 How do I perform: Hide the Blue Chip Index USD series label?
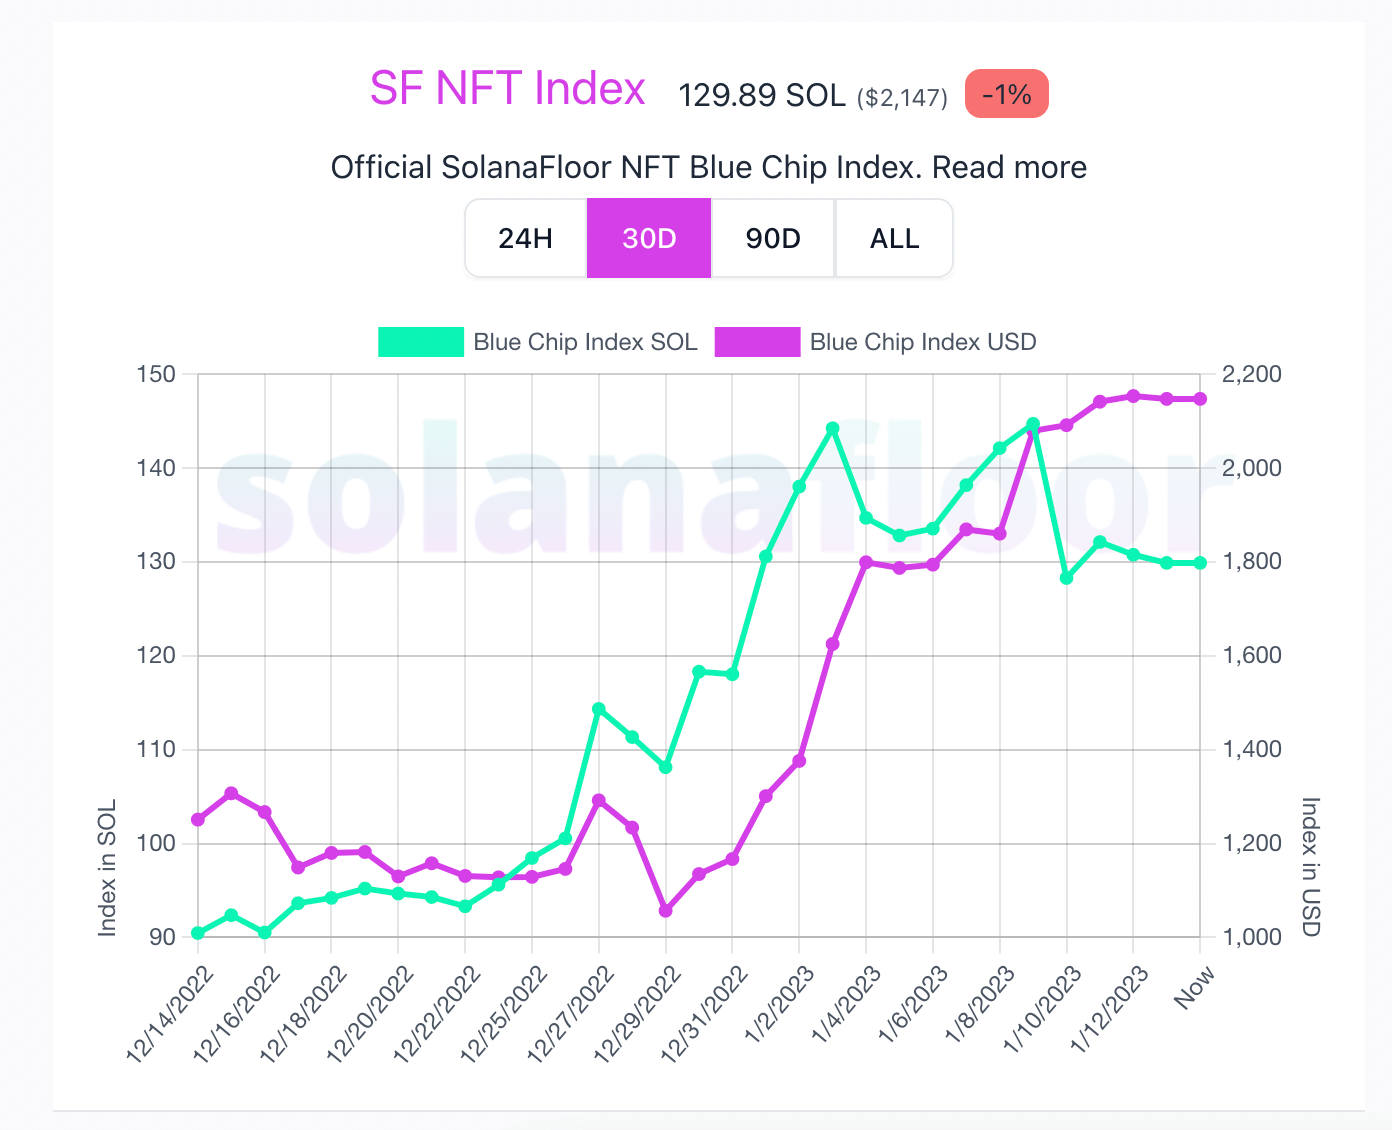(922, 342)
